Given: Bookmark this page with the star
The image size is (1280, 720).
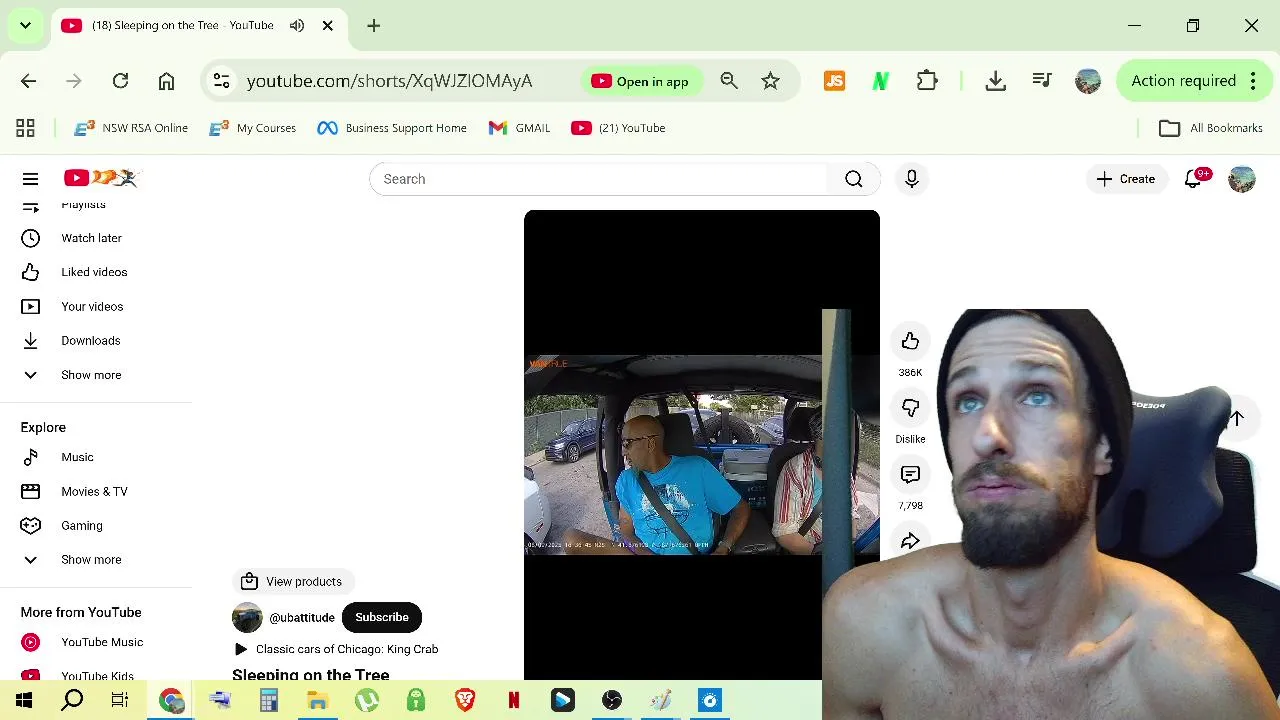Looking at the screenshot, I should point(770,81).
